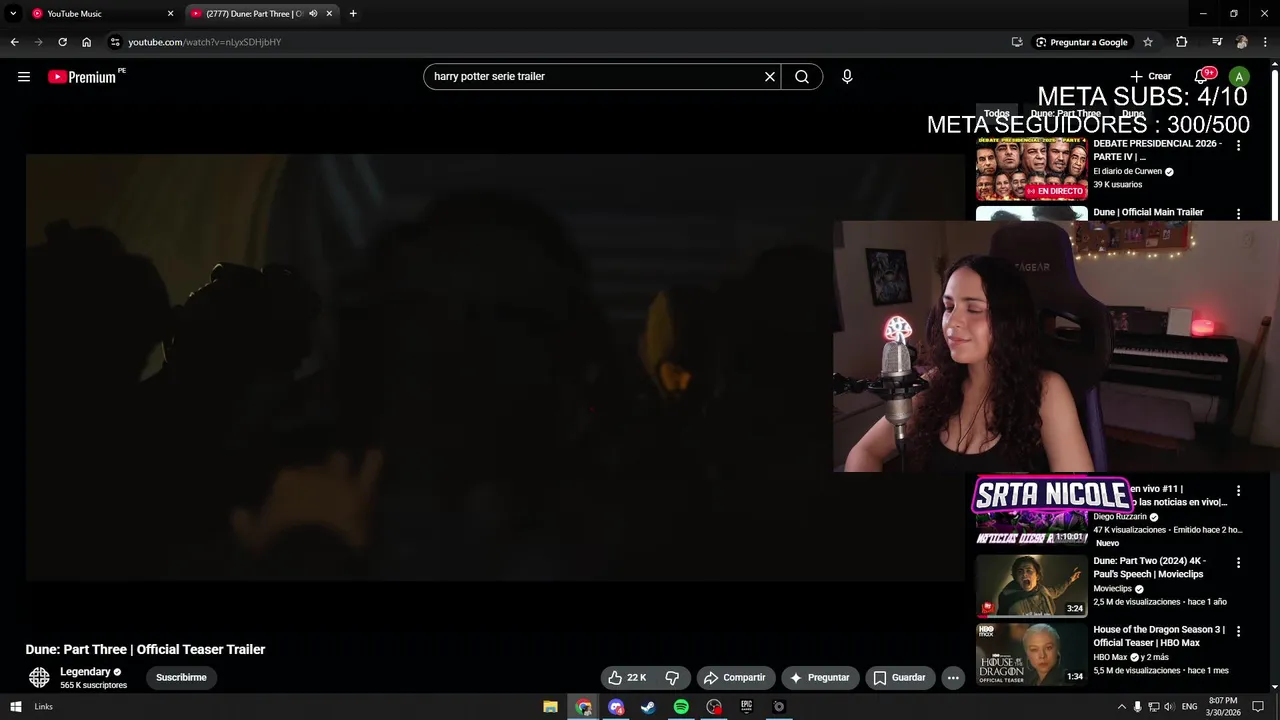Open the Legendary channel name link
Screen dimensions: 1280x720
click(x=85, y=672)
